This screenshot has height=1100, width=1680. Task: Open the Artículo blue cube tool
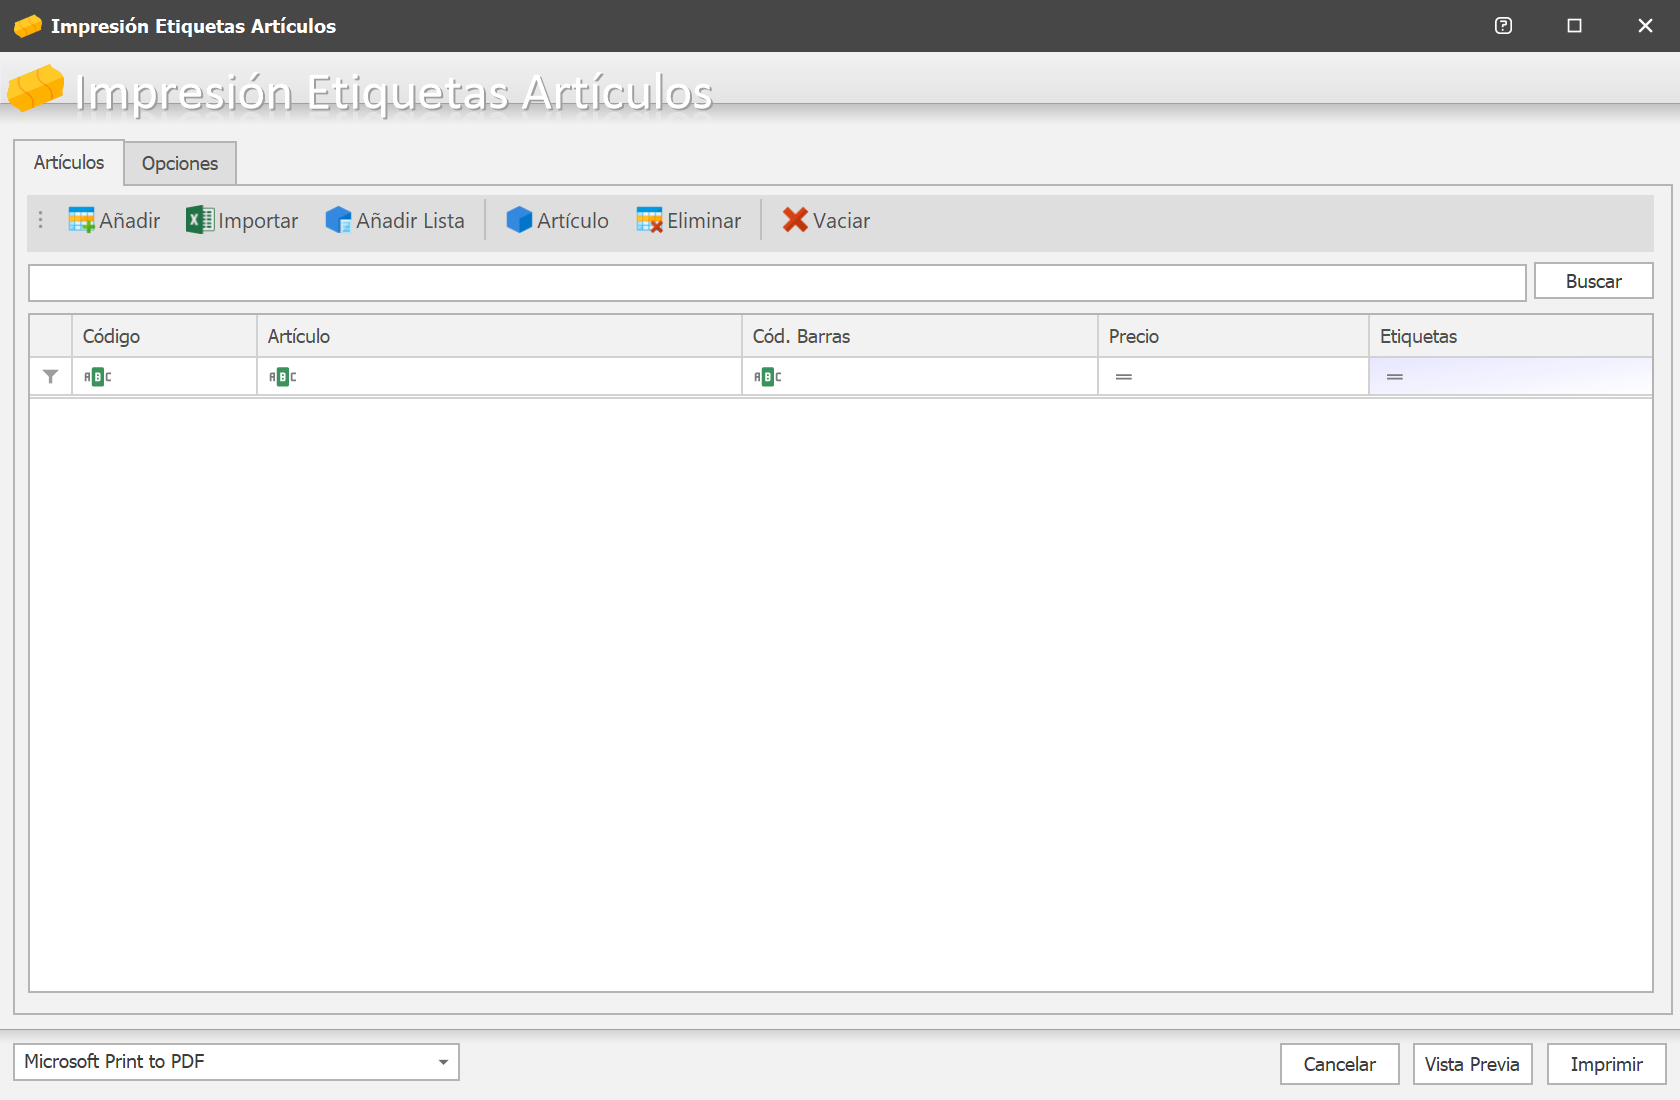pos(557,220)
